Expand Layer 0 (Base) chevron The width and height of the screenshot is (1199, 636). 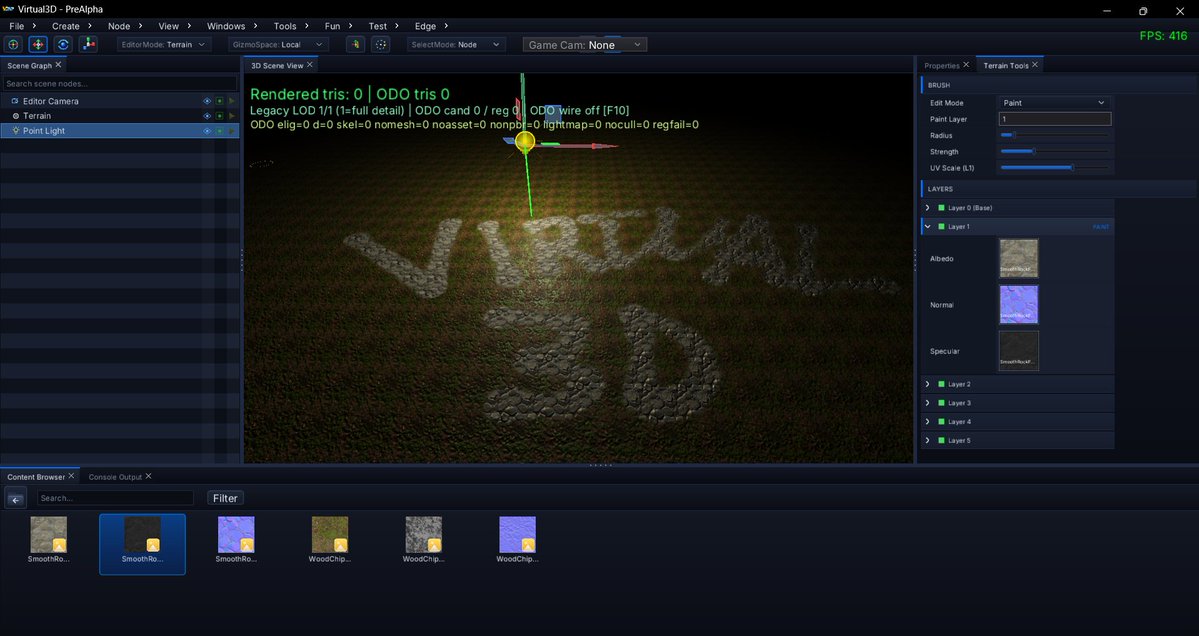(x=928, y=208)
